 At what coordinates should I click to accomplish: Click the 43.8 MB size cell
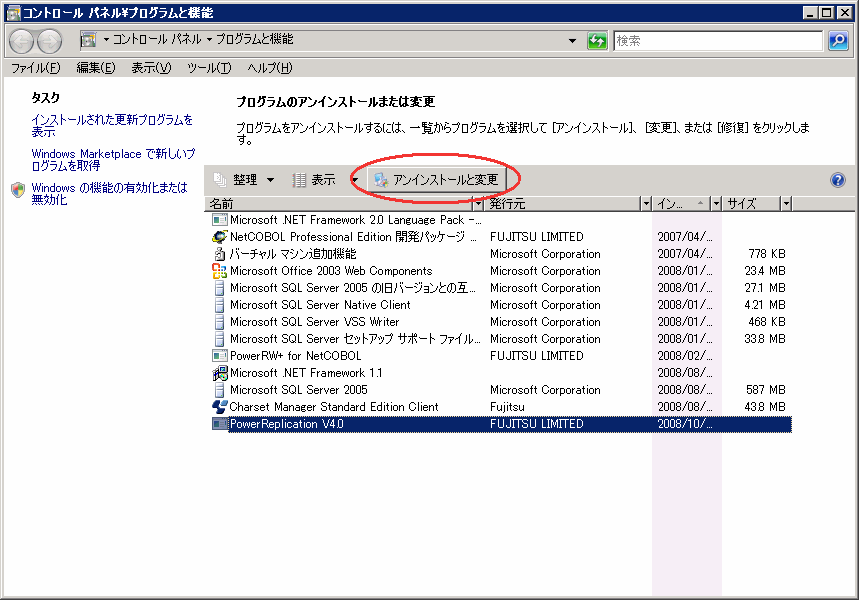pyautogui.click(x=765, y=407)
